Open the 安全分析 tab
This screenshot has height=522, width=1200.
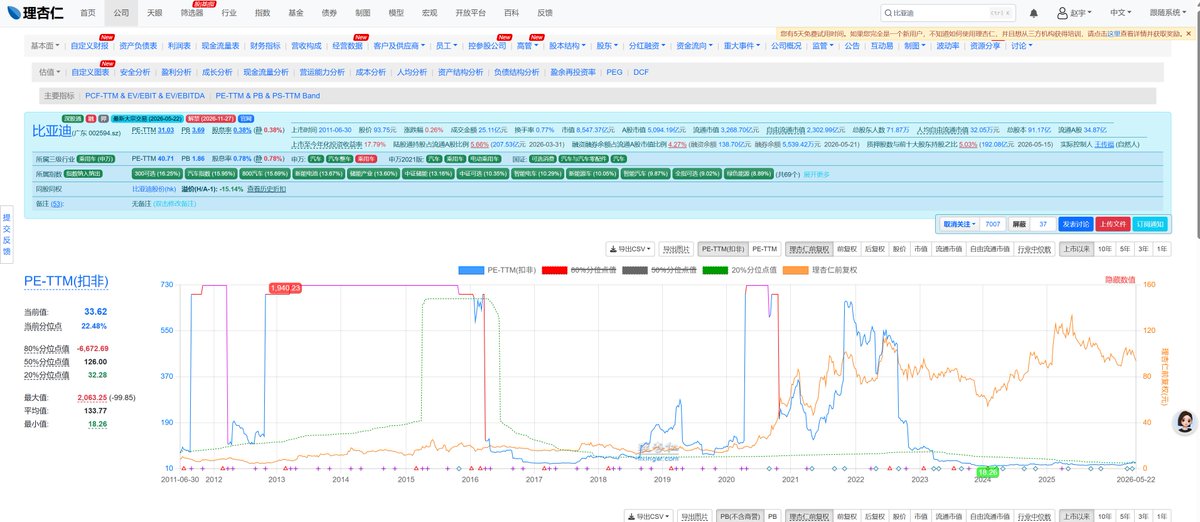pyautogui.click(x=135, y=72)
